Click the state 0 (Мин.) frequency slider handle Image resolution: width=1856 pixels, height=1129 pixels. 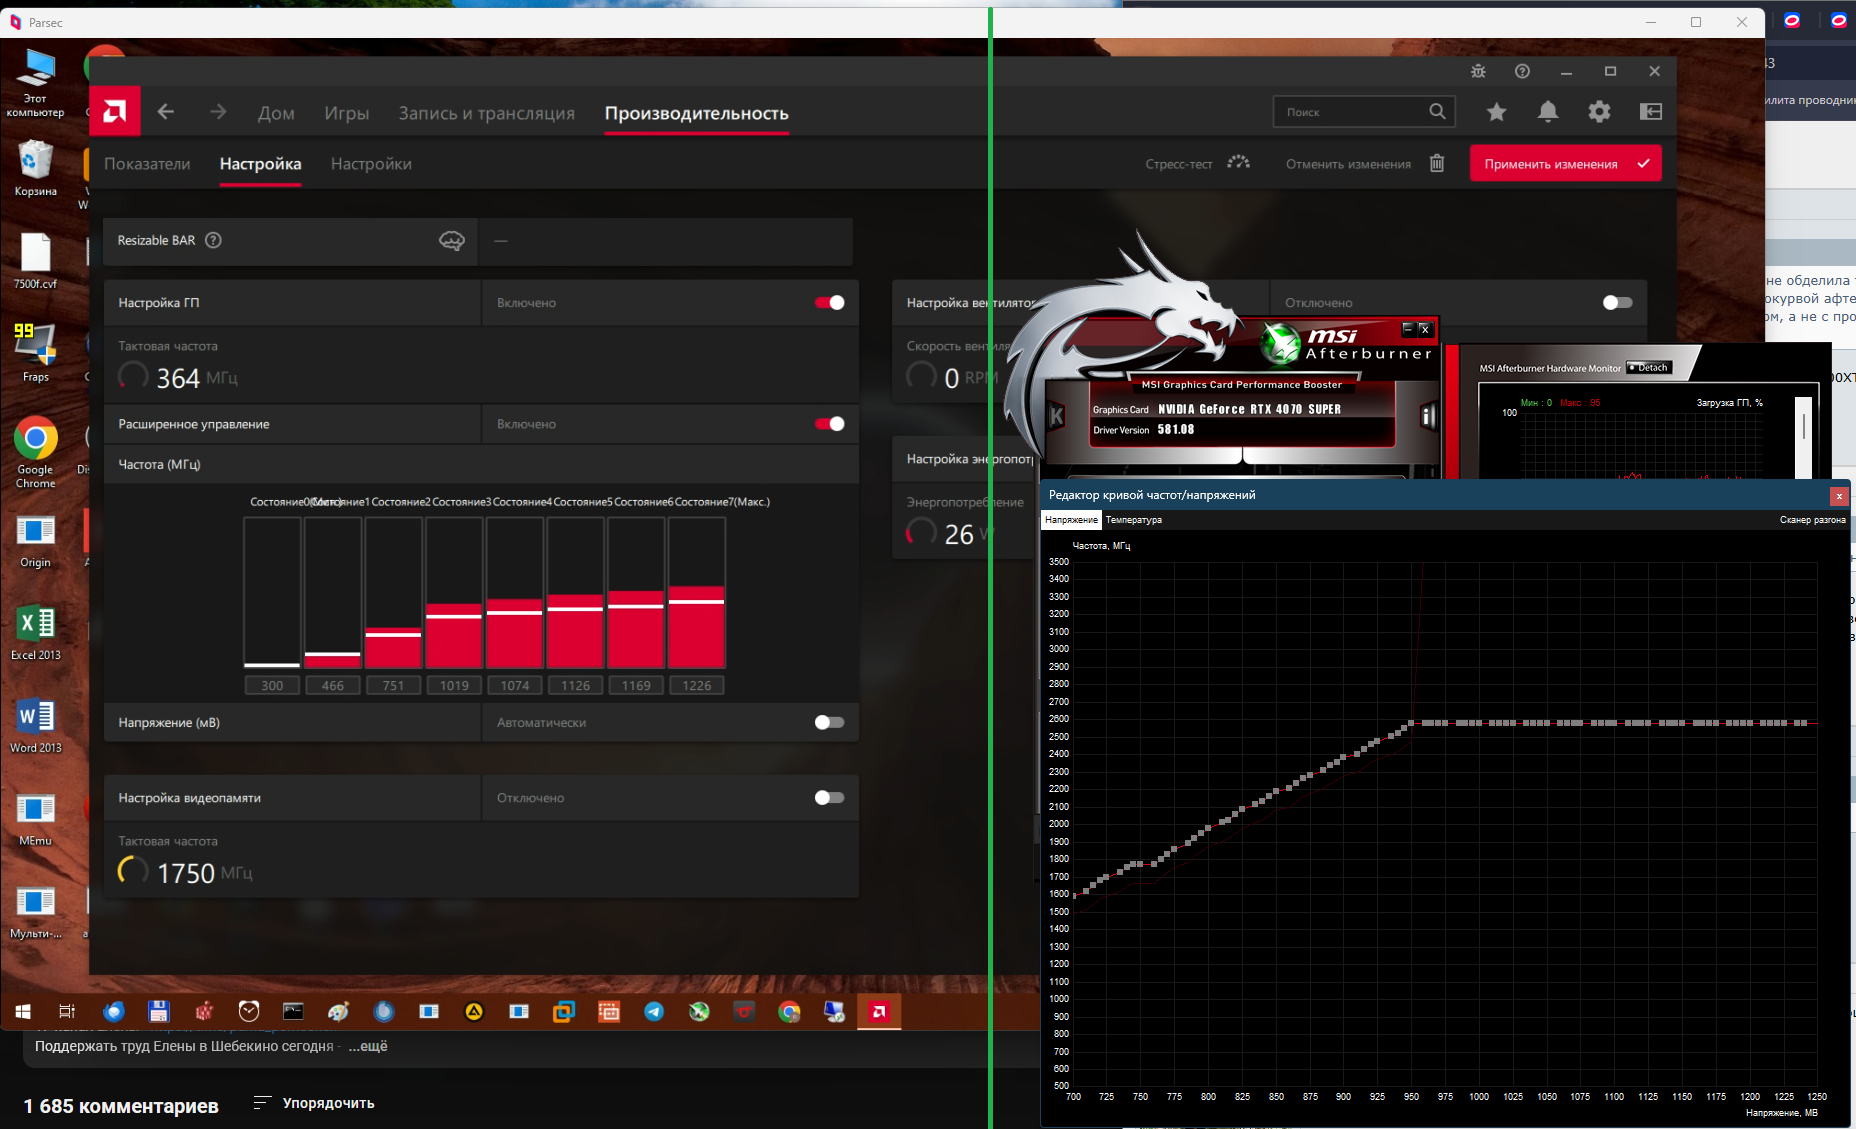click(x=272, y=665)
